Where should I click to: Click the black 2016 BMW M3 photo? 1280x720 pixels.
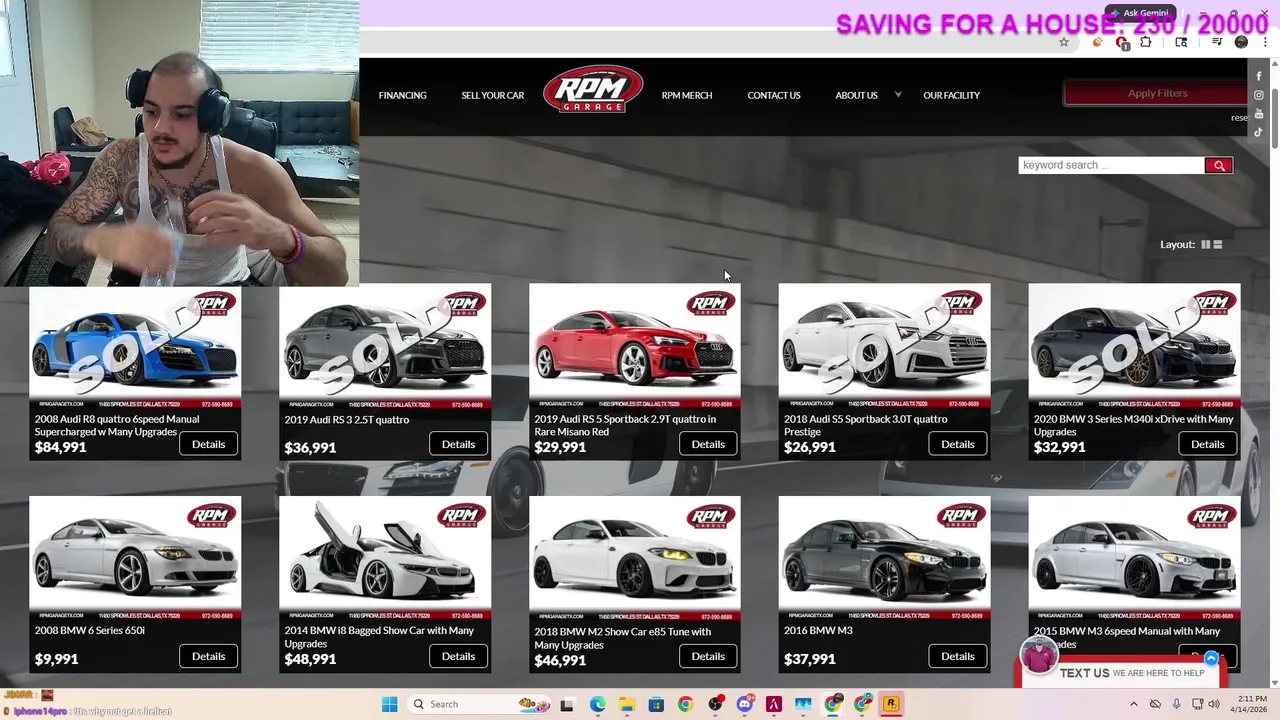(885, 559)
